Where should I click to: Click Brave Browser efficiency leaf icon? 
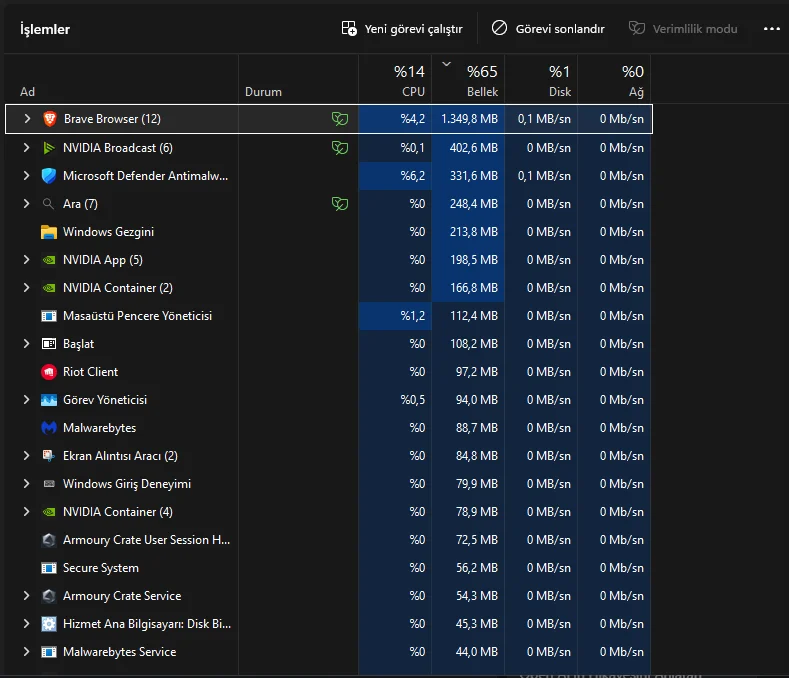(x=340, y=119)
